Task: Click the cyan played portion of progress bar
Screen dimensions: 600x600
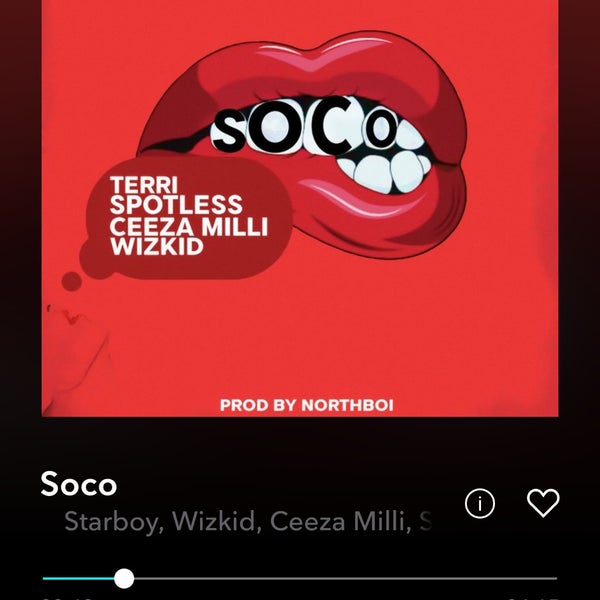Action: [x=78, y=578]
